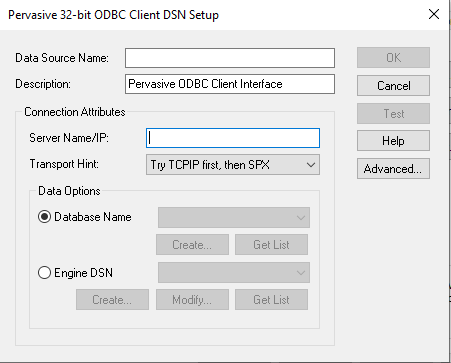Click the Modify... button
Viewport: 451px width, 363px height.
pyautogui.click(x=192, y=300)
